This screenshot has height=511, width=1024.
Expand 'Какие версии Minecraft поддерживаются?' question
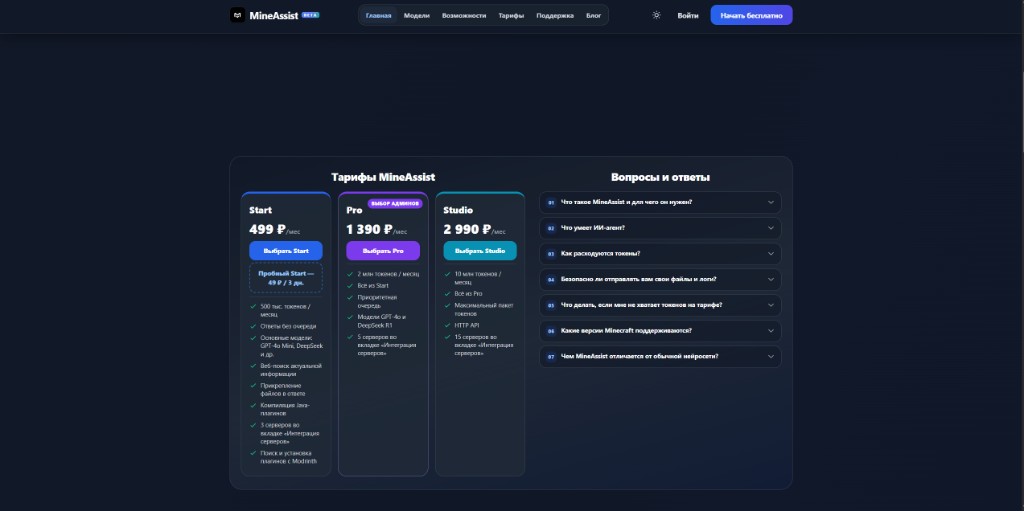click(660, 331)
